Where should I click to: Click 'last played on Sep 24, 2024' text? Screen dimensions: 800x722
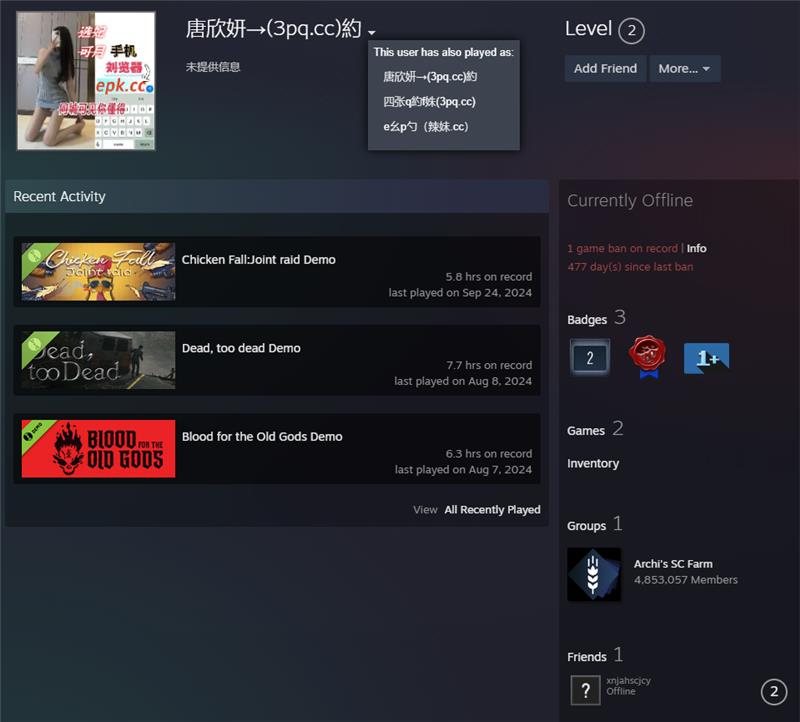tap(460, 293)
